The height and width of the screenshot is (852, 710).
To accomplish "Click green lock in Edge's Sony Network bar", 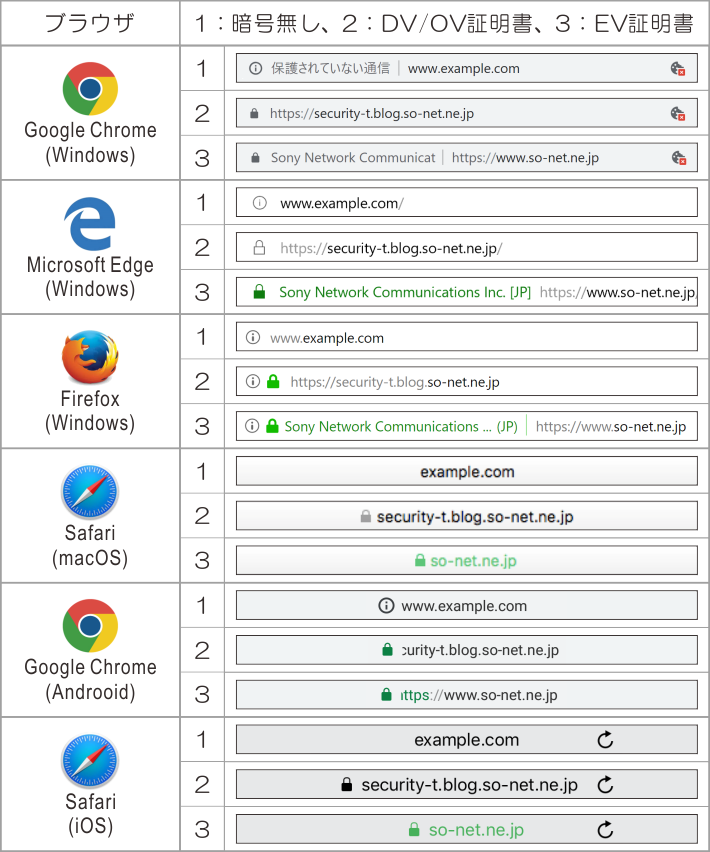I will point(259,292).
